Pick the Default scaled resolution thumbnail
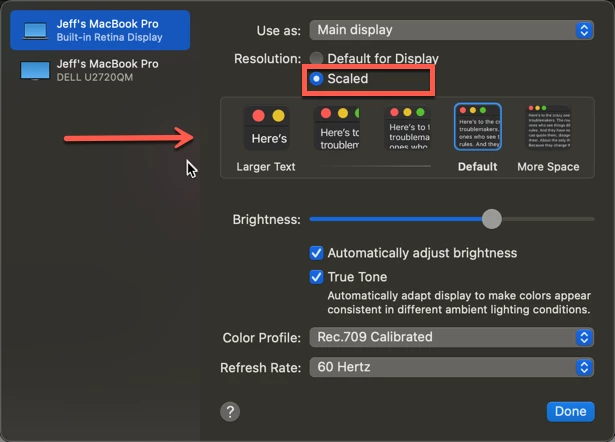 (x=478, y=127)
